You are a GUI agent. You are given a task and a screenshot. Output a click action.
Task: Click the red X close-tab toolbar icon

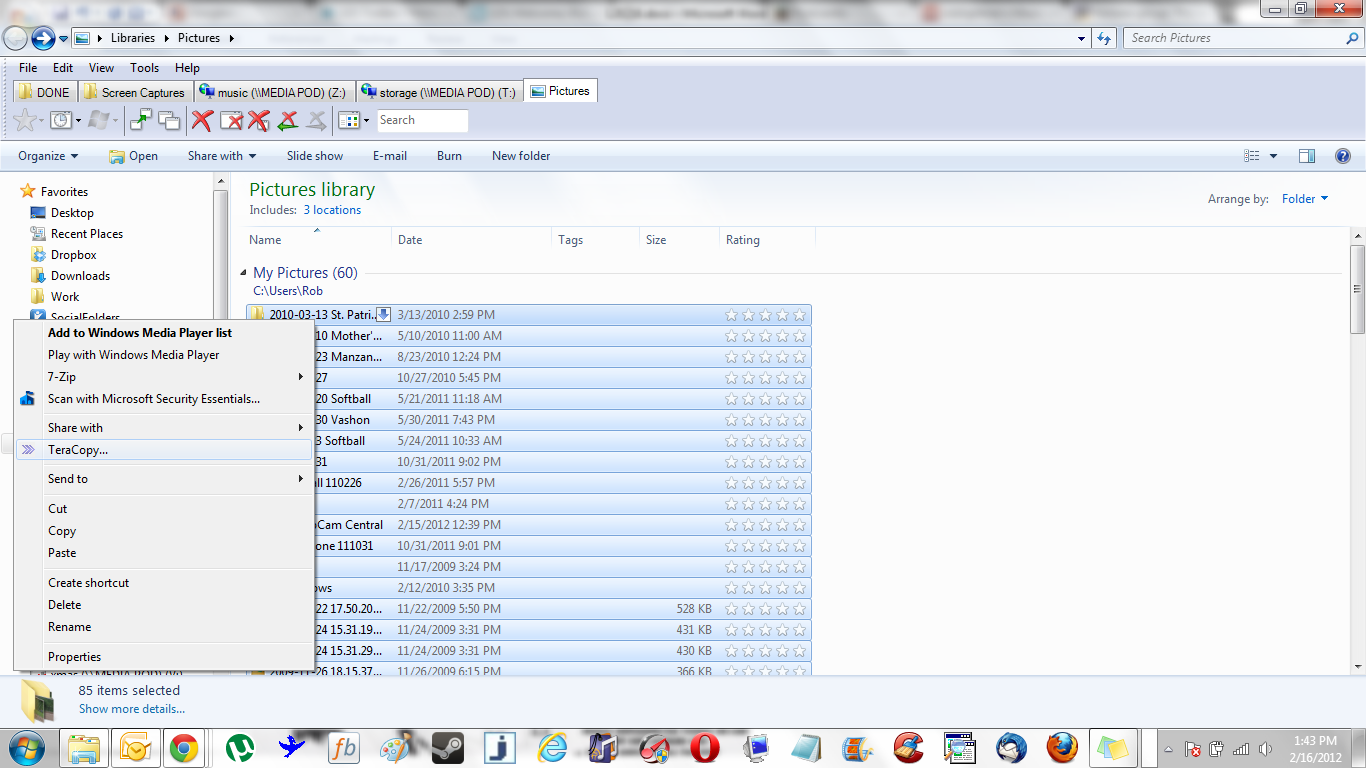[x=202, y=120]
